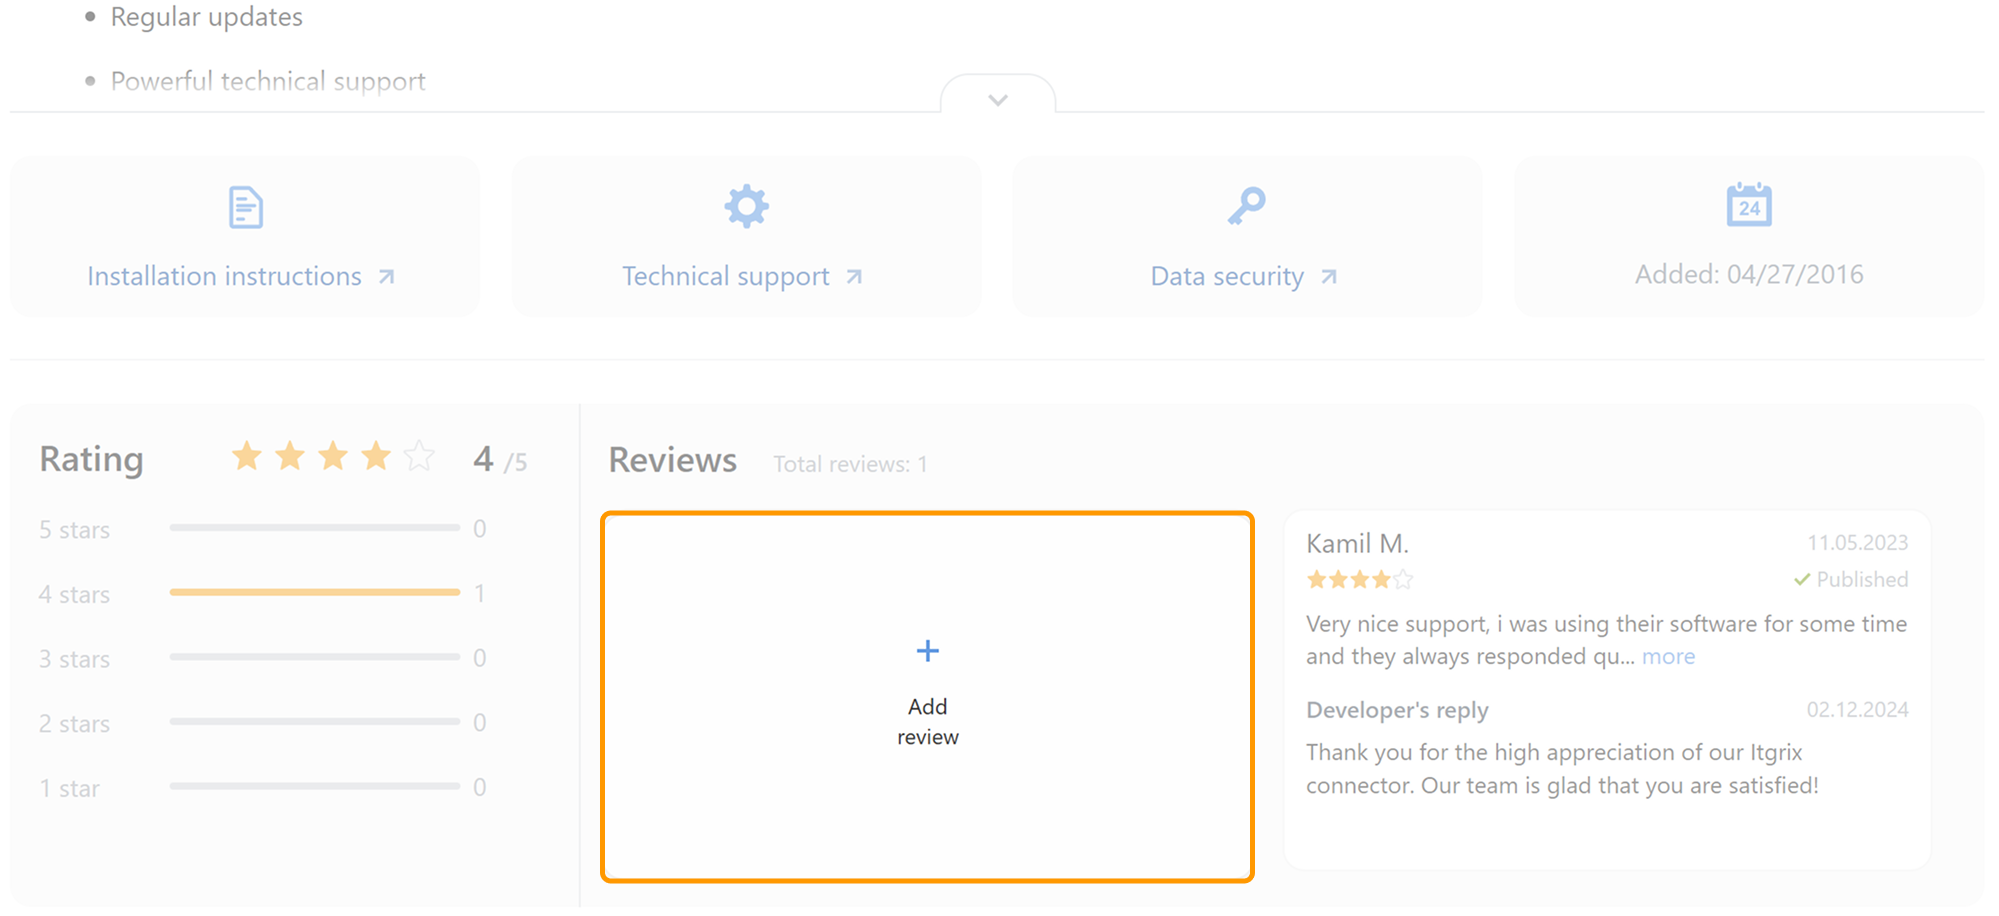Open the Installation instructions link
The image size is (1999, 916).
tap(224, 277)
